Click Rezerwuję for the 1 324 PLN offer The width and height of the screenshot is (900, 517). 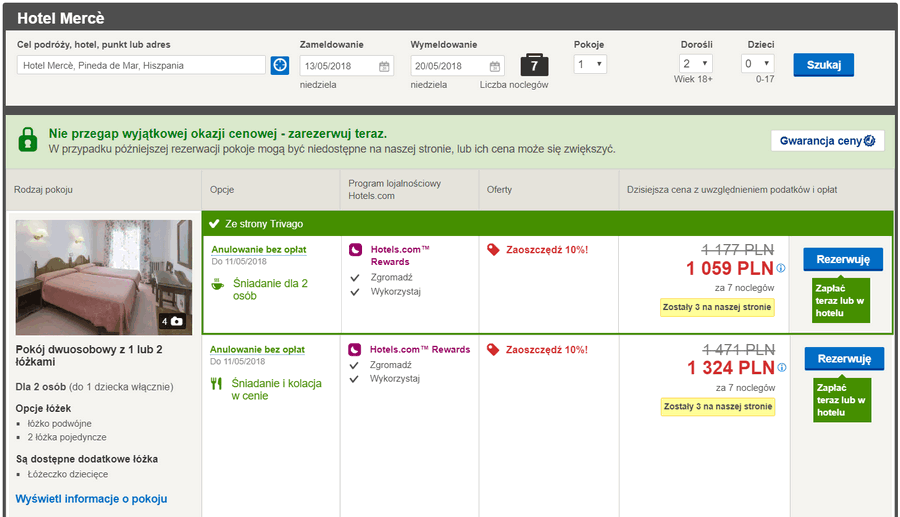click(x=844, y=359)
